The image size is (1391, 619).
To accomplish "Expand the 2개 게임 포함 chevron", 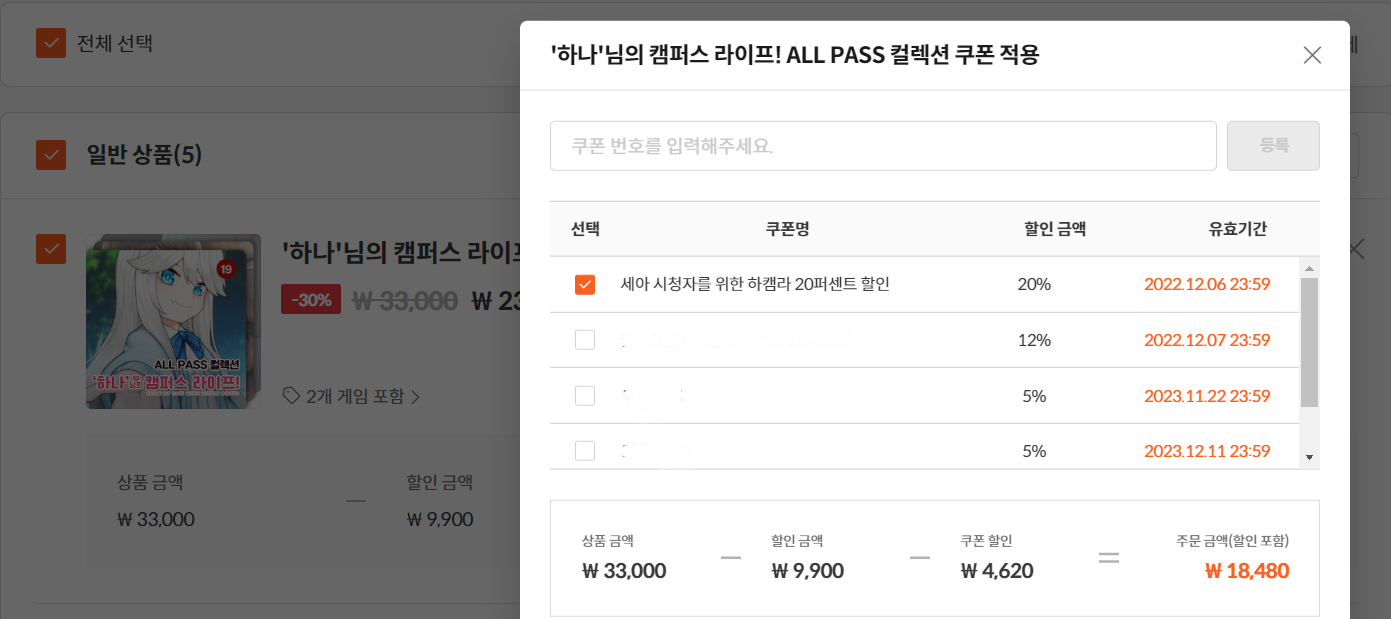I will (416, 397).
